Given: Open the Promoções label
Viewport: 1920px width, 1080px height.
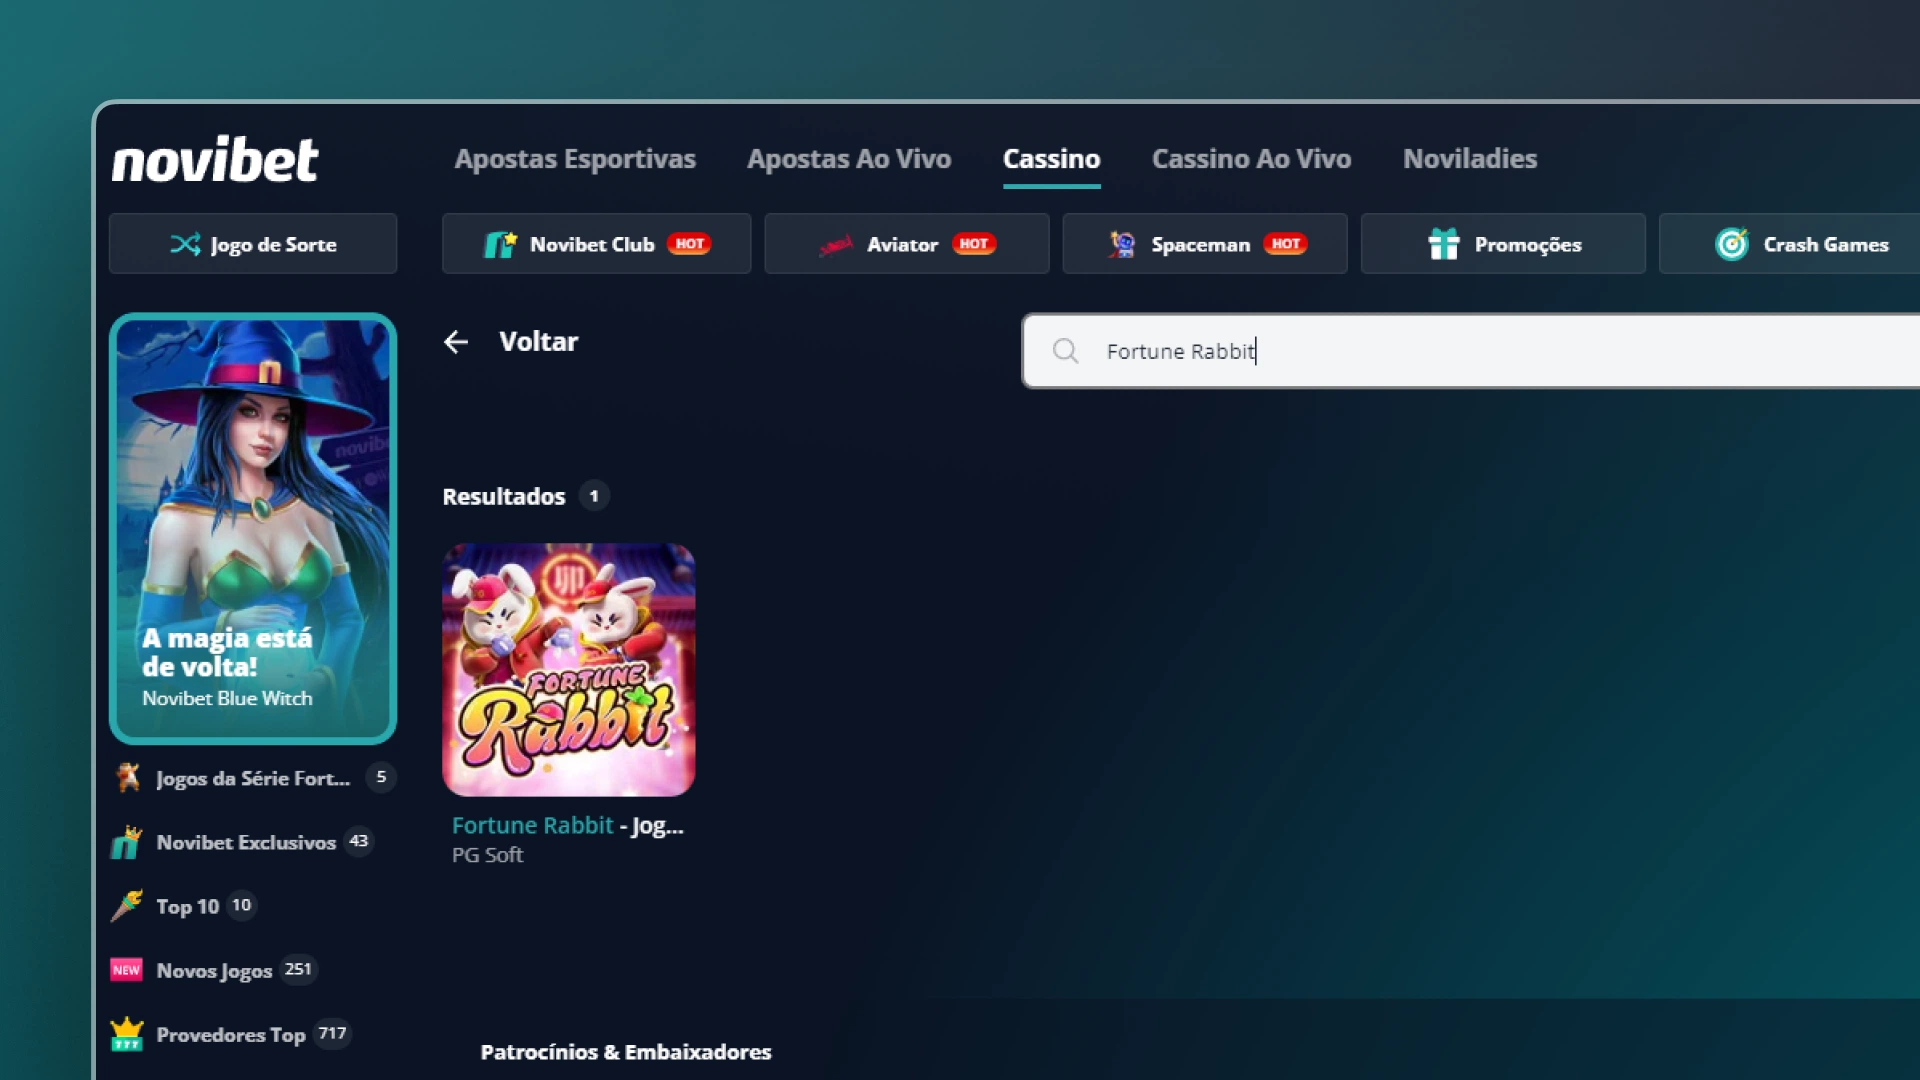Looking at the screenshot, I should point(1528,245).
